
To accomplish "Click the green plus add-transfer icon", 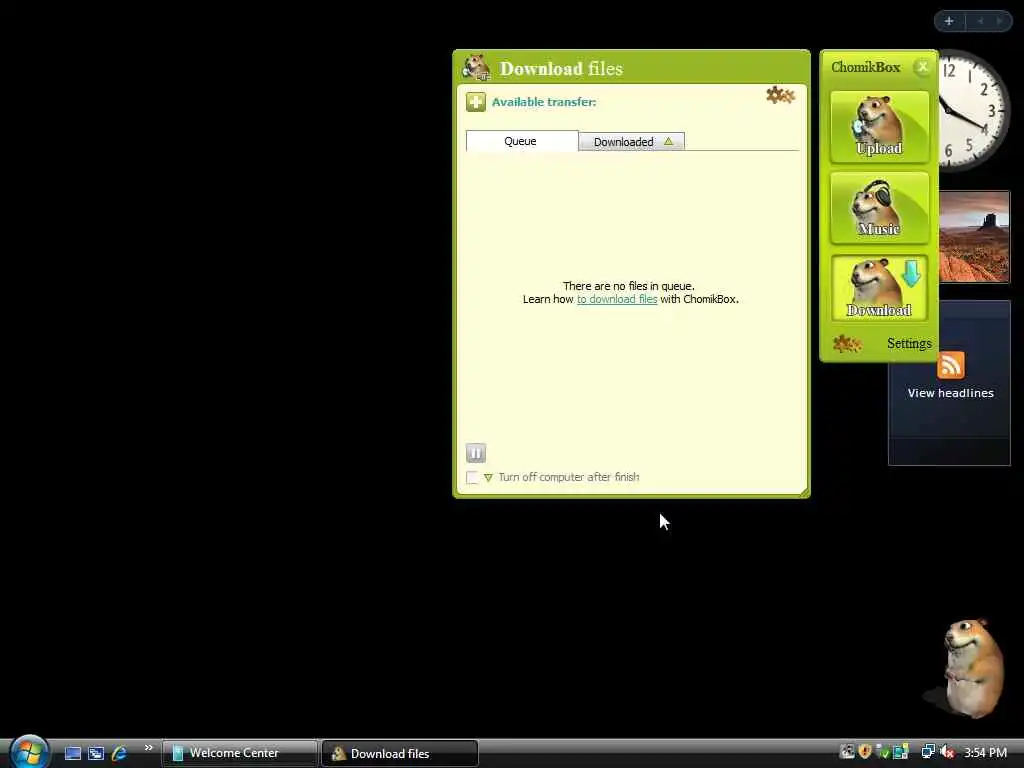I will pos(475,102).
